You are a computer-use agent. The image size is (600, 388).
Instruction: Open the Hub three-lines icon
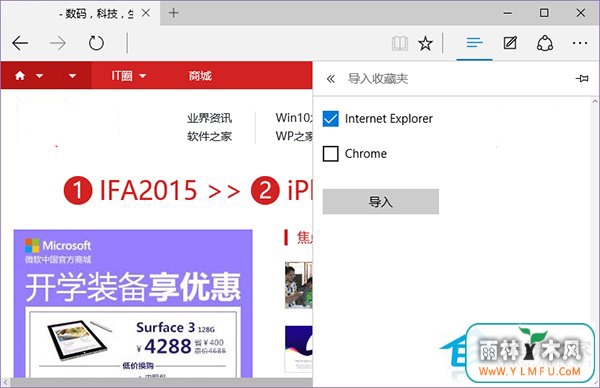tap(474, 42)
